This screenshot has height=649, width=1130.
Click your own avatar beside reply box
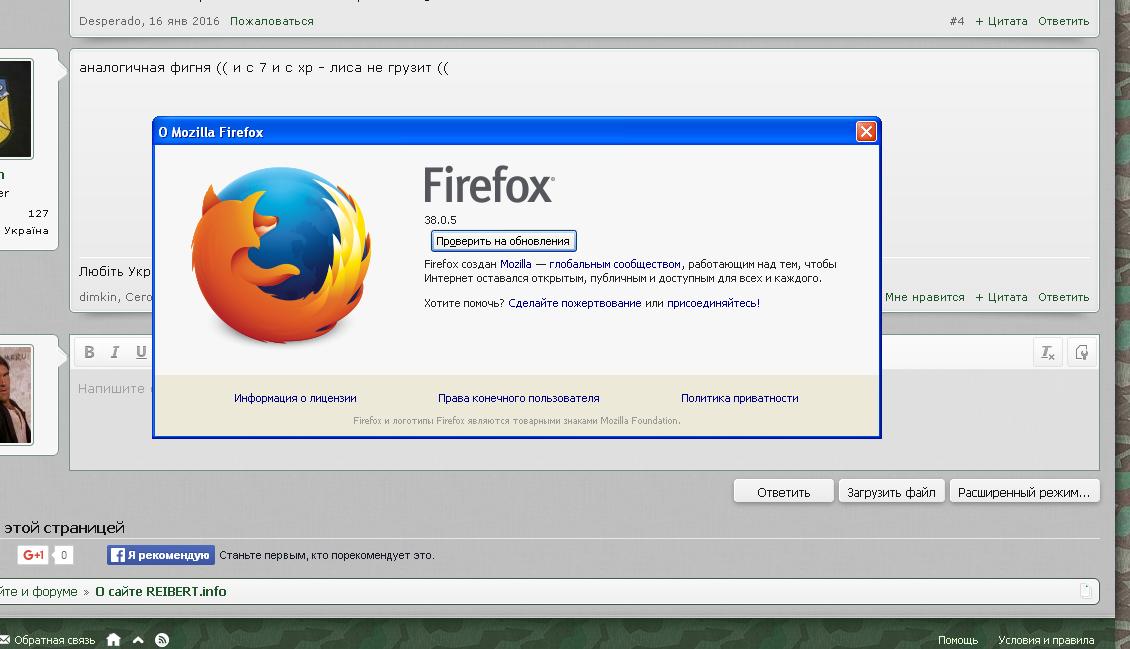pos(16,395)
